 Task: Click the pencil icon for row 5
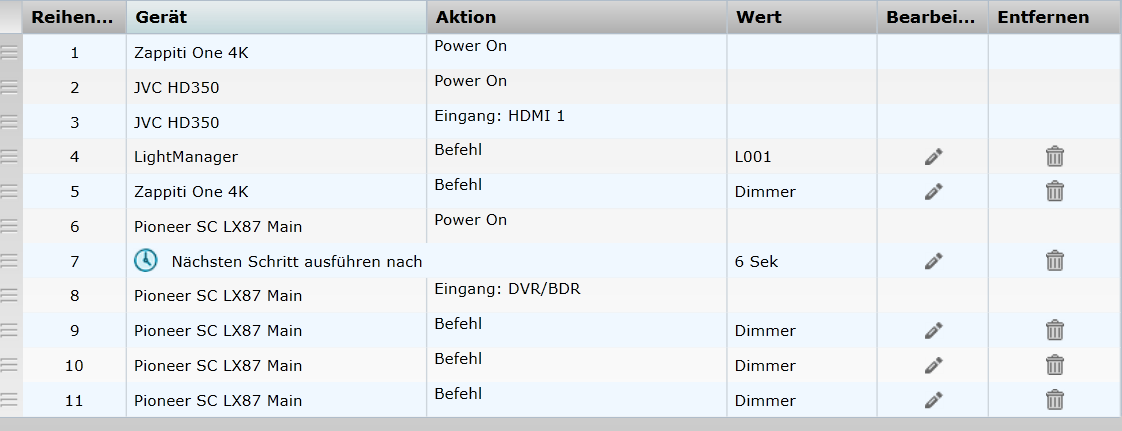[933, 191]
